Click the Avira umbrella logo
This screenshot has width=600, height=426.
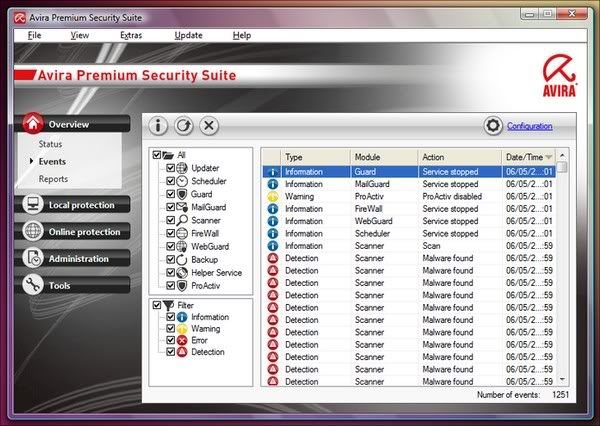[x=559, y=76]
